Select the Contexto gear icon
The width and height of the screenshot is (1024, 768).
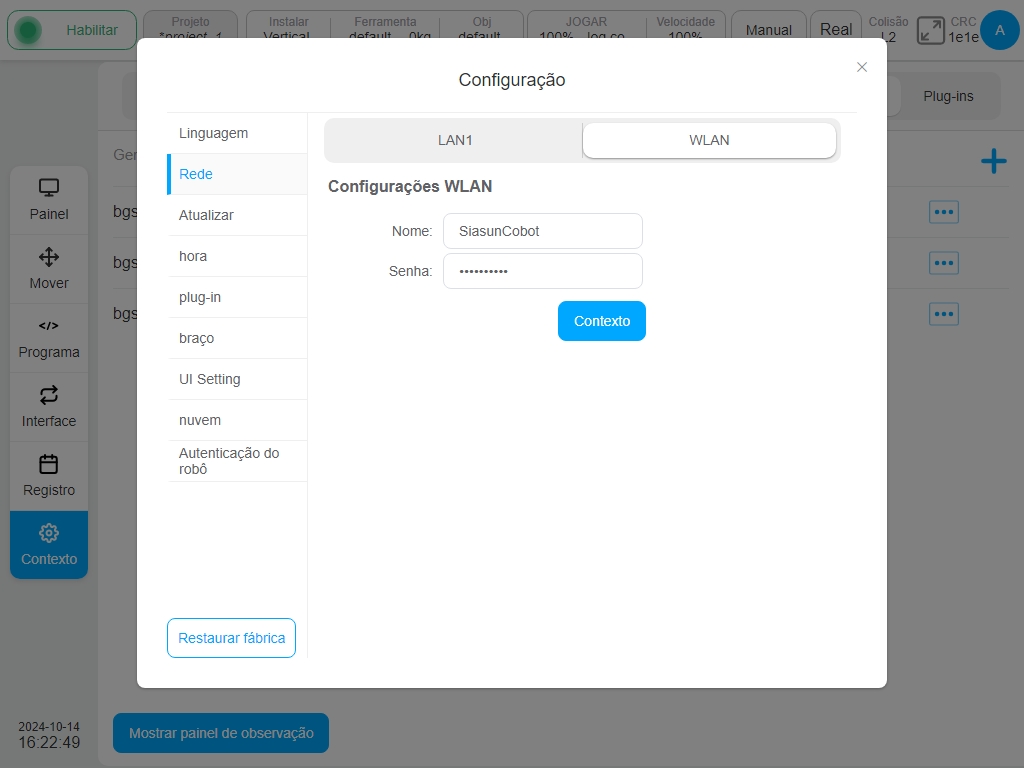tap(49, 533)
